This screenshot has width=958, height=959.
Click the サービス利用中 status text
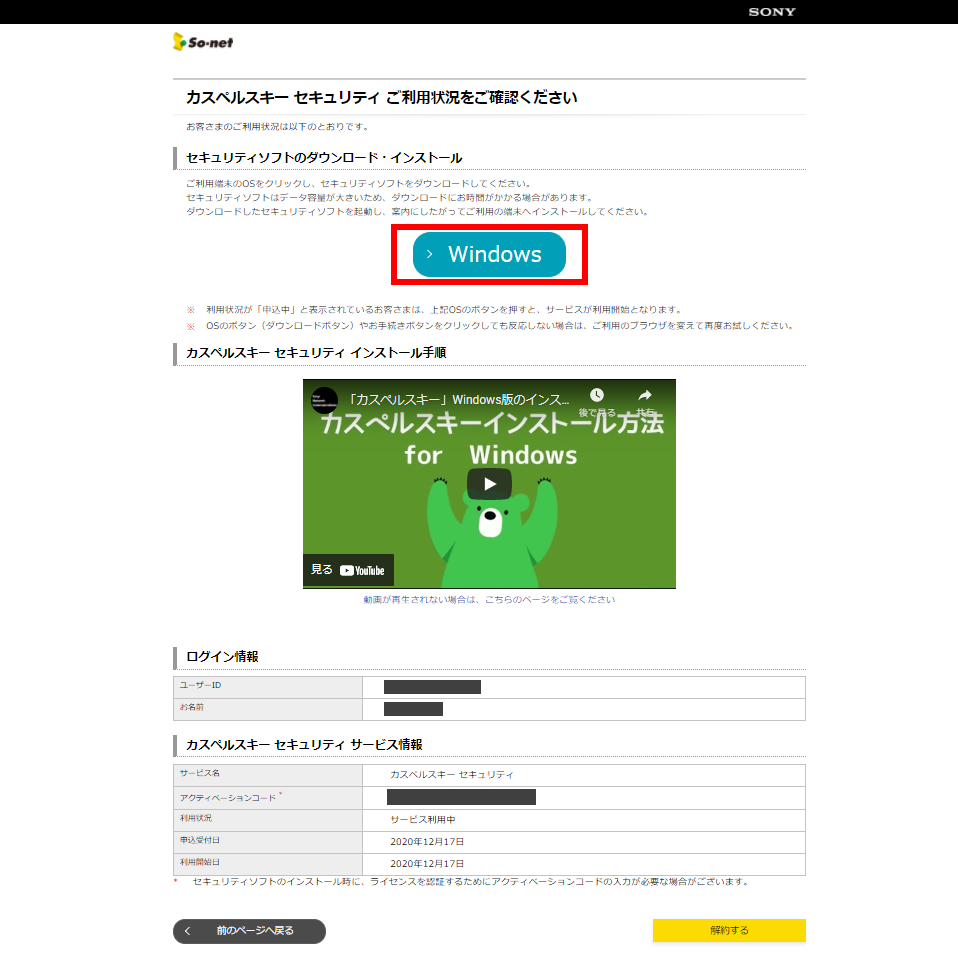pos(423,819)
